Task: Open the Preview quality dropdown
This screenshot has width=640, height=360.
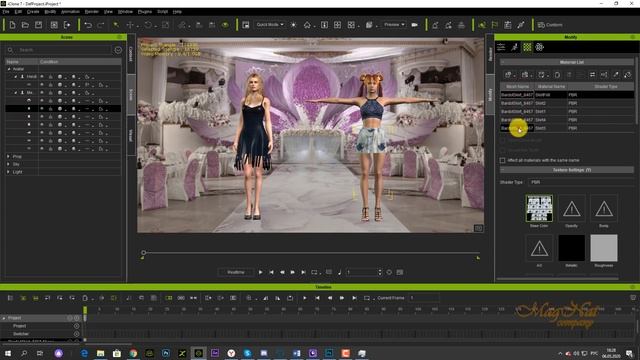Action: tap(394, 25)
